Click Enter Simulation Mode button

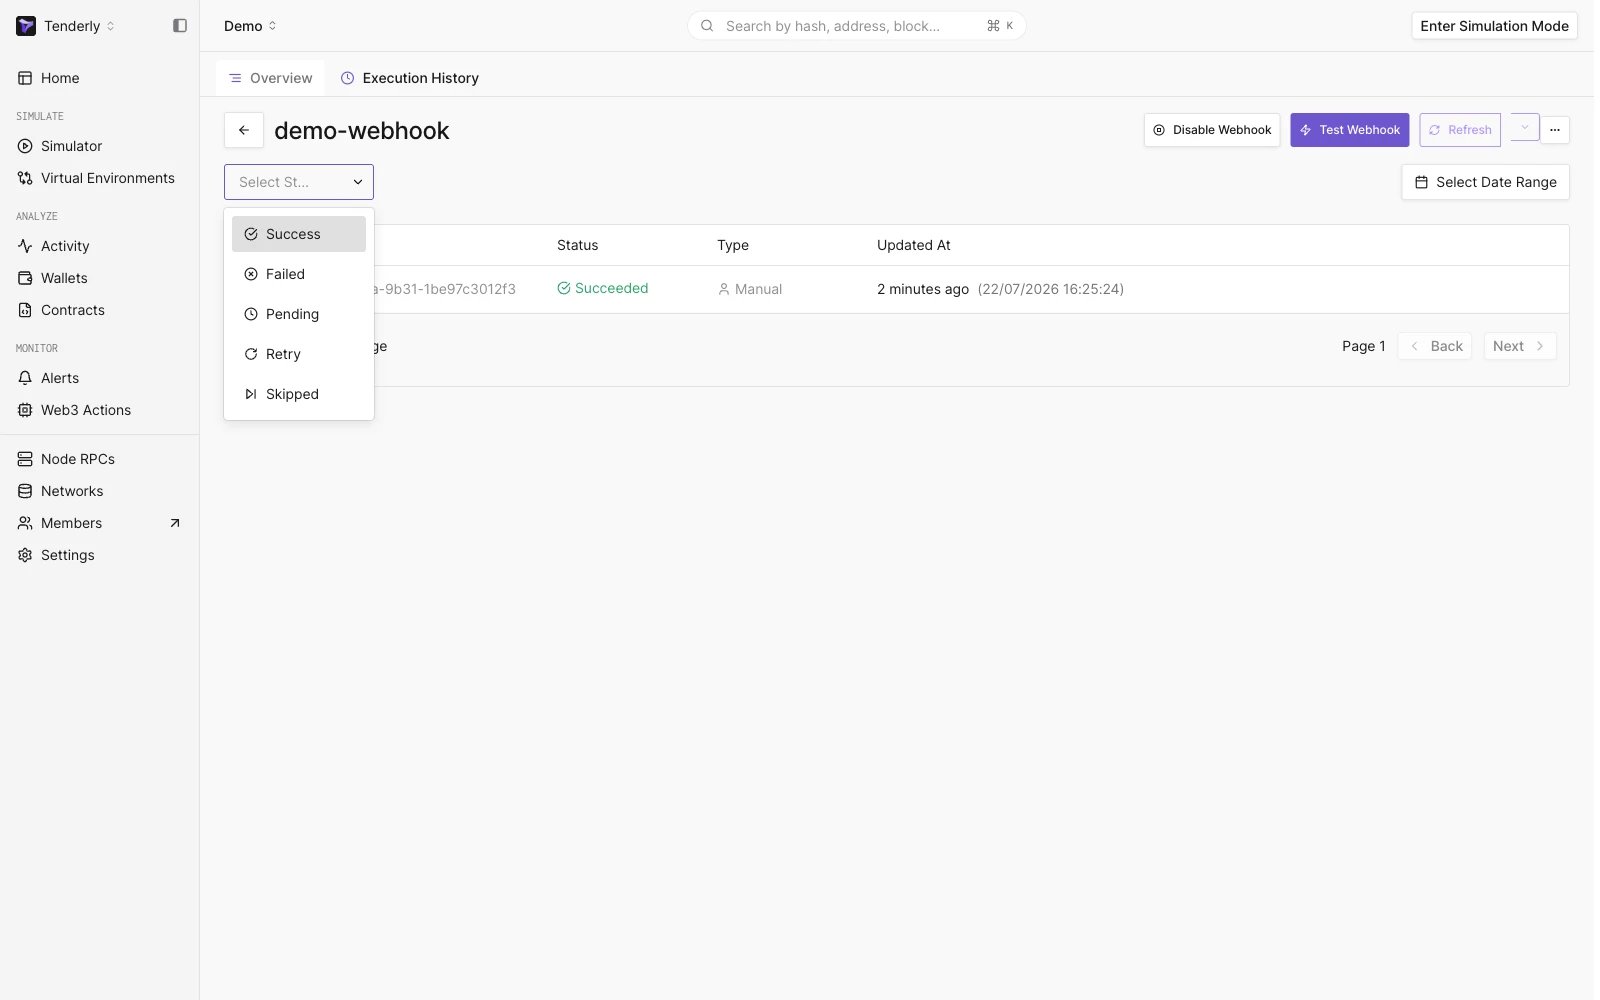1494,26
